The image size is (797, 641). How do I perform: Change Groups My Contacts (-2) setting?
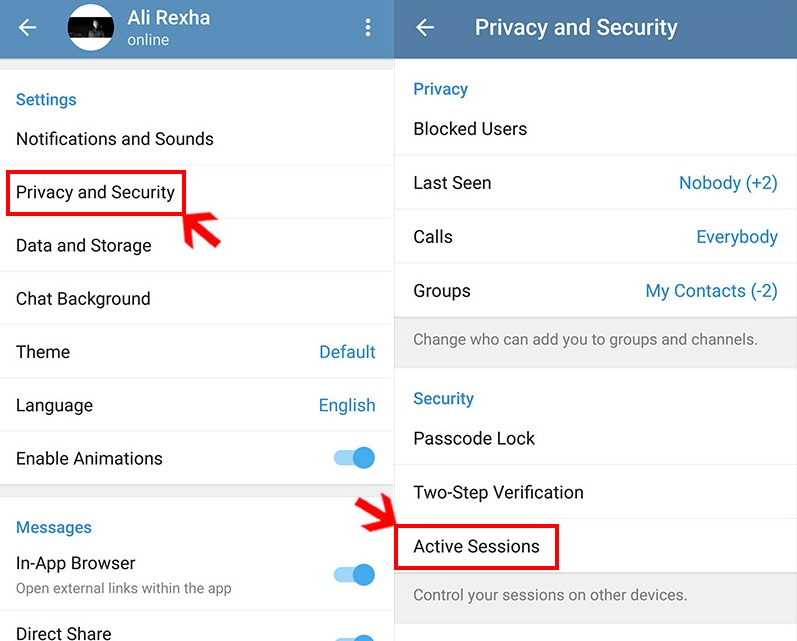596,291
